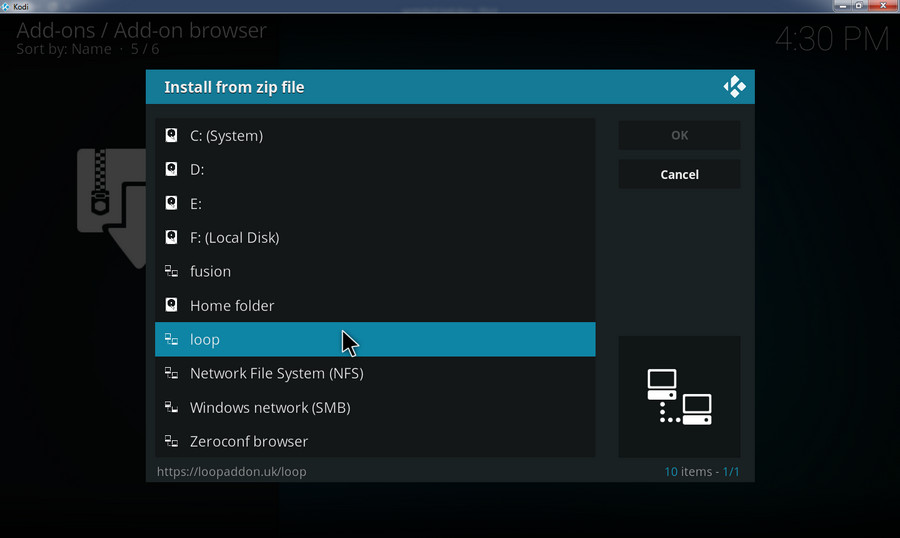Select the highlighted loop source

point(375,339)
